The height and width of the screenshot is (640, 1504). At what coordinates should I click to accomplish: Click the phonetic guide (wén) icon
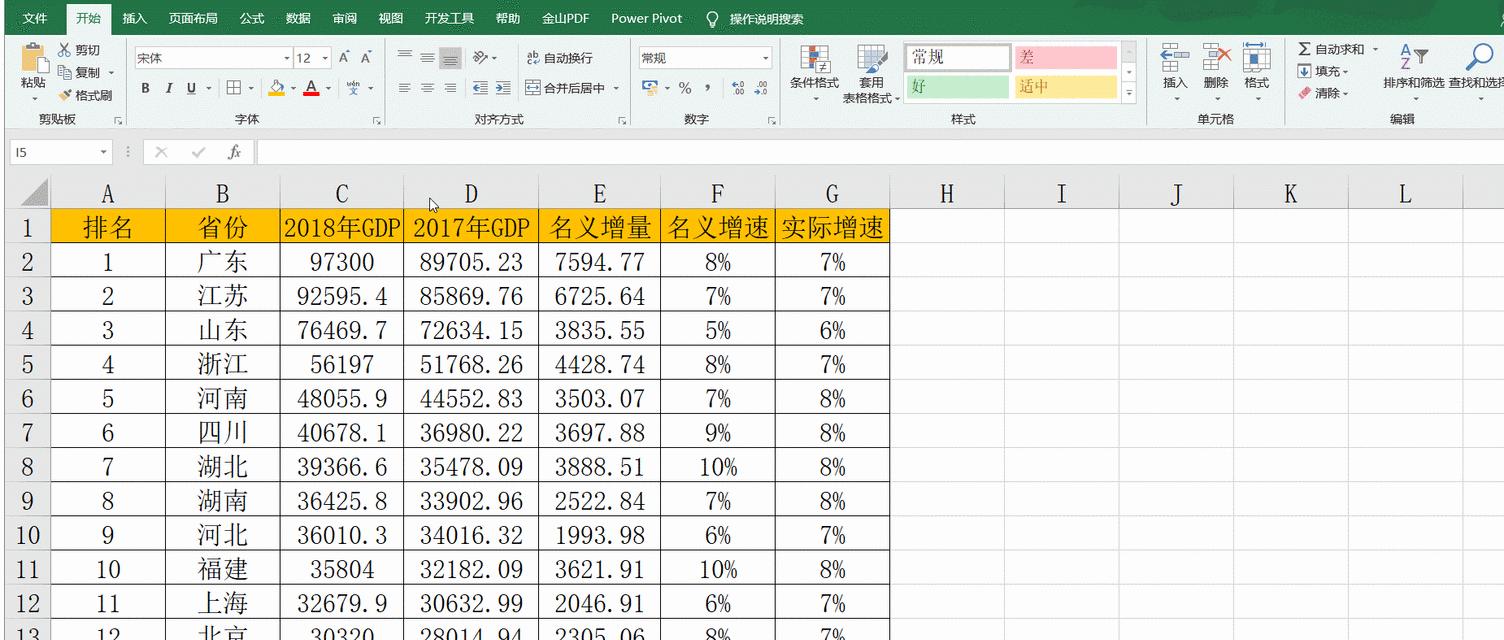pyautogui.click(x=354, y=88)
